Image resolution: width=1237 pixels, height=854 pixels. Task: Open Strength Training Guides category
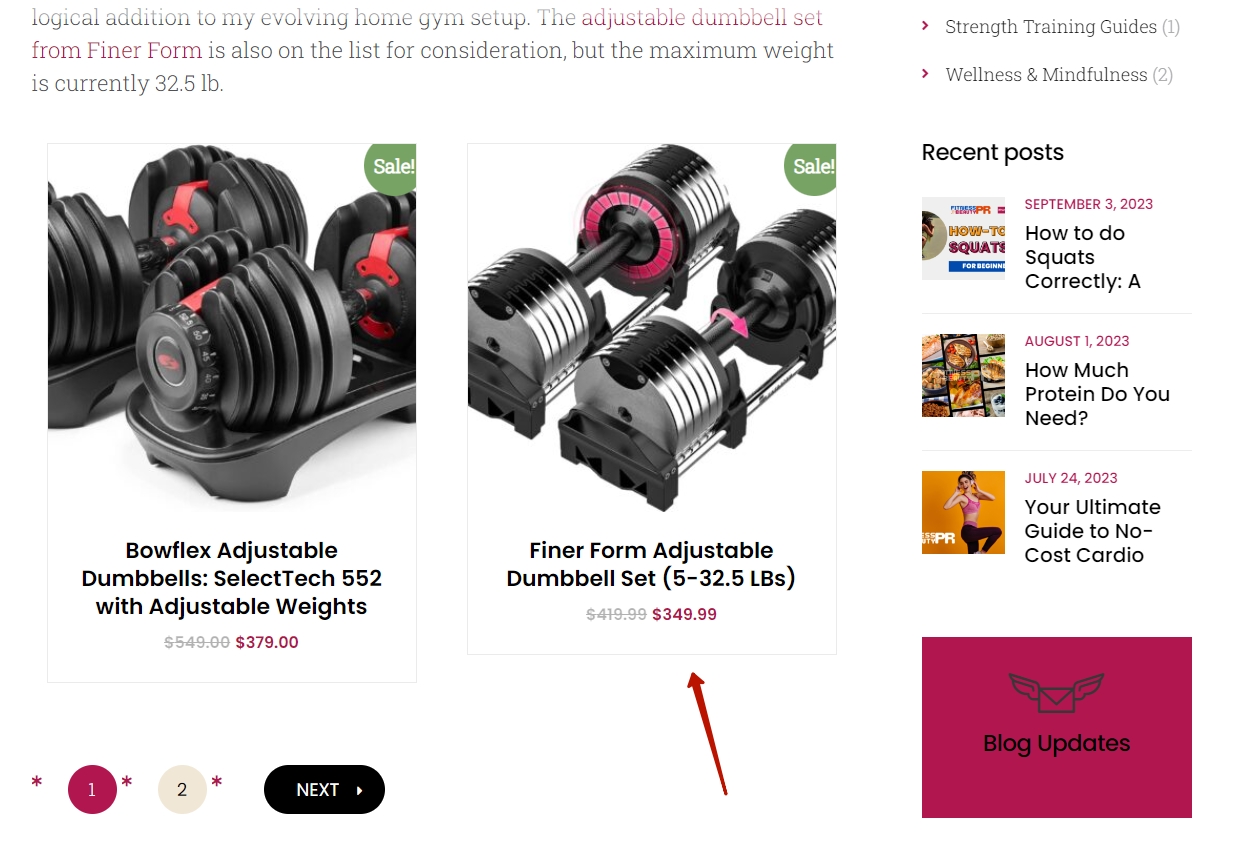(x=1051, y=27)
